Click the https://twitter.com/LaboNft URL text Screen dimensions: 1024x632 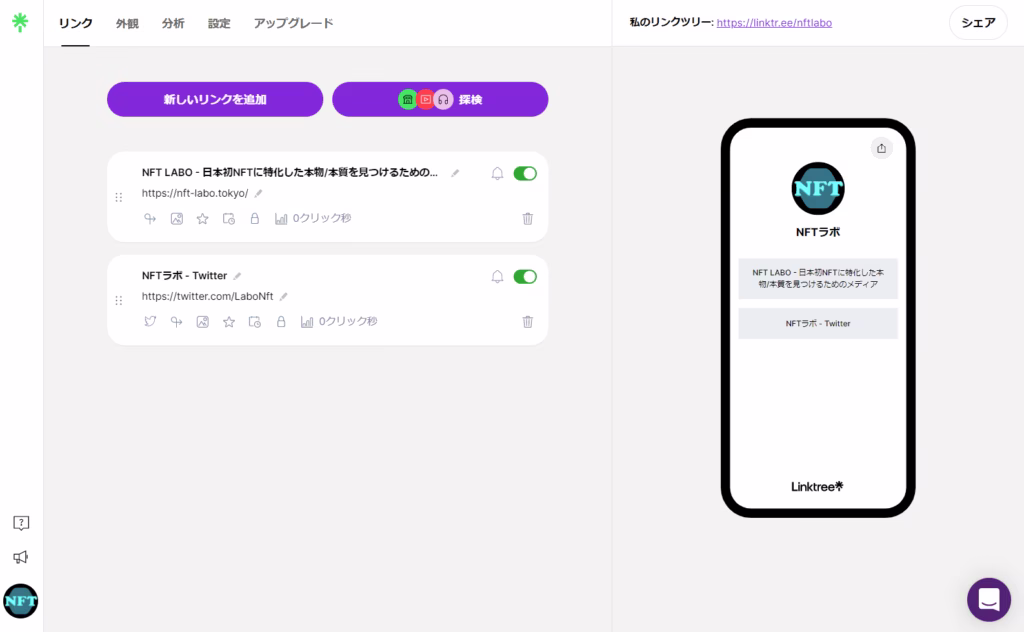[207, 296]
